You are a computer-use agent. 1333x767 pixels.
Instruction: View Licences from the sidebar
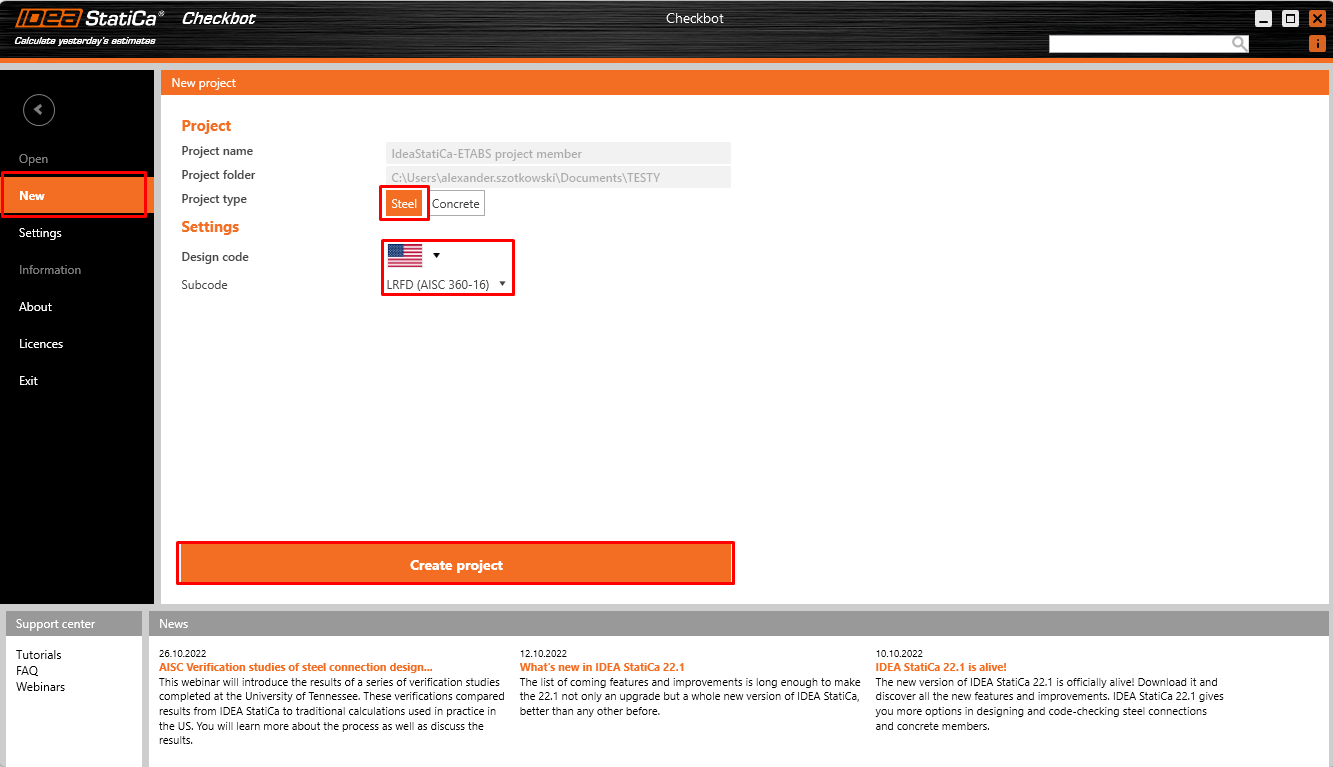point(41,343)
